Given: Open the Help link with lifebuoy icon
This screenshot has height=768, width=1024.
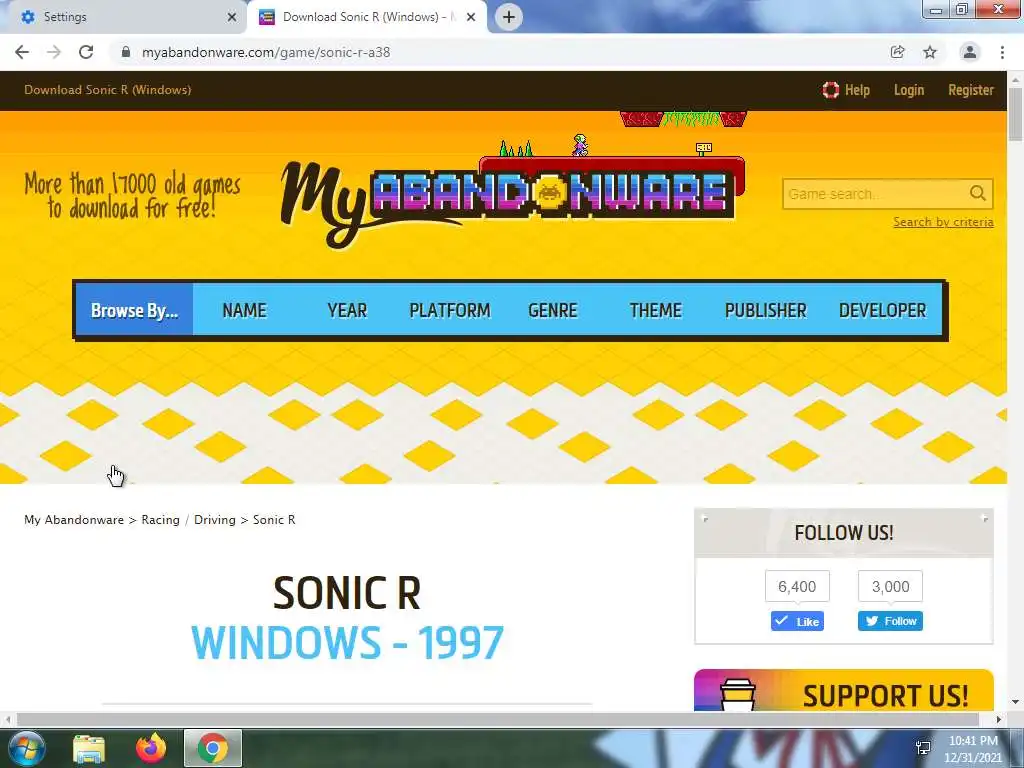Looking at the screenshot, I should coord(846,90).
